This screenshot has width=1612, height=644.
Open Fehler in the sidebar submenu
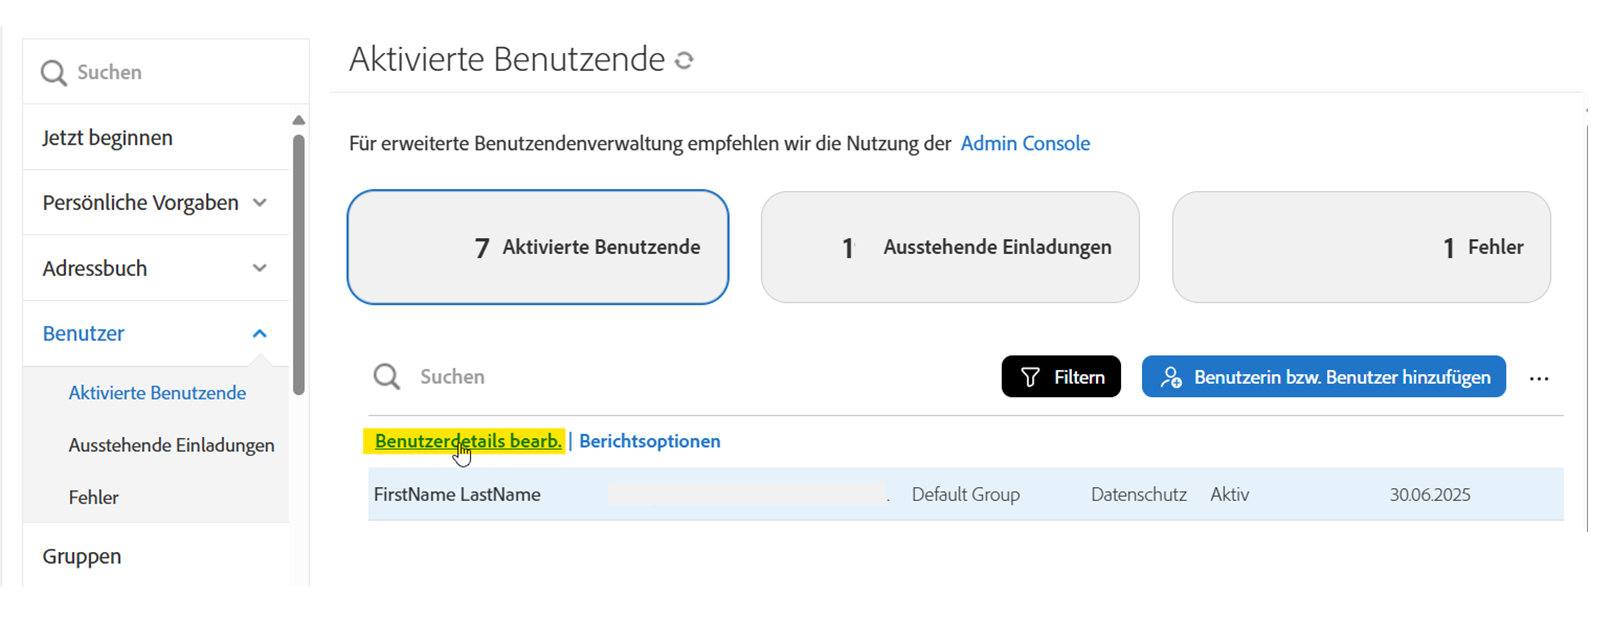(x=94, y=497)
